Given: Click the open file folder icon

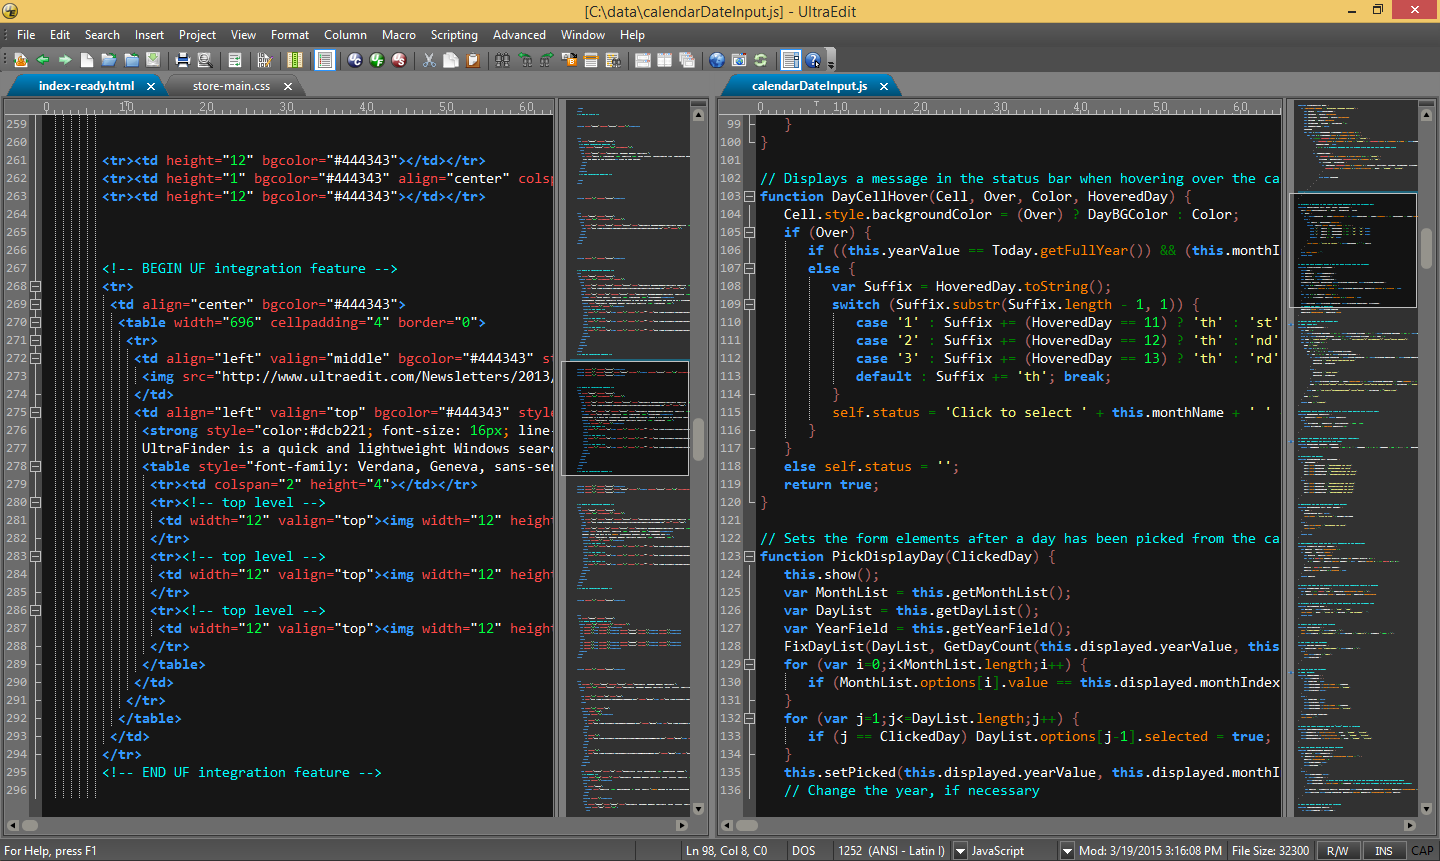Looking at the screenshot, I should (109, 60).
